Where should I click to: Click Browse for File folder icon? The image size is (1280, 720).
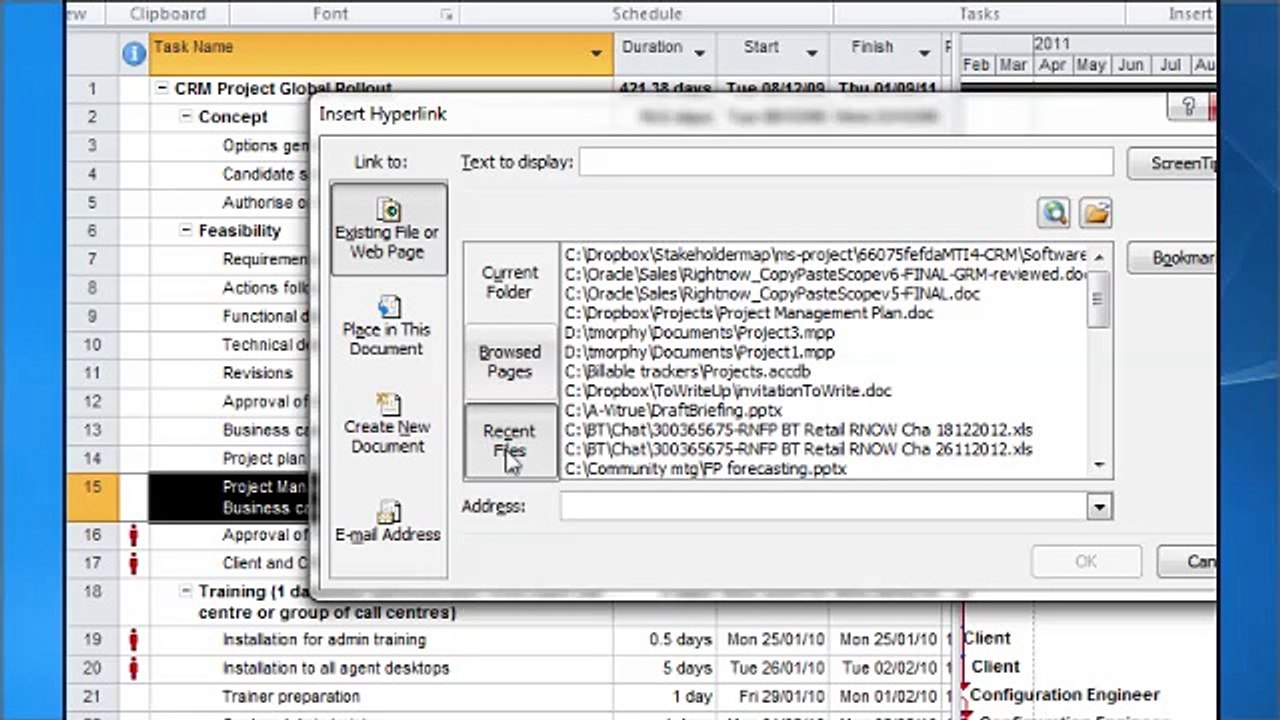pos(1096,212)
